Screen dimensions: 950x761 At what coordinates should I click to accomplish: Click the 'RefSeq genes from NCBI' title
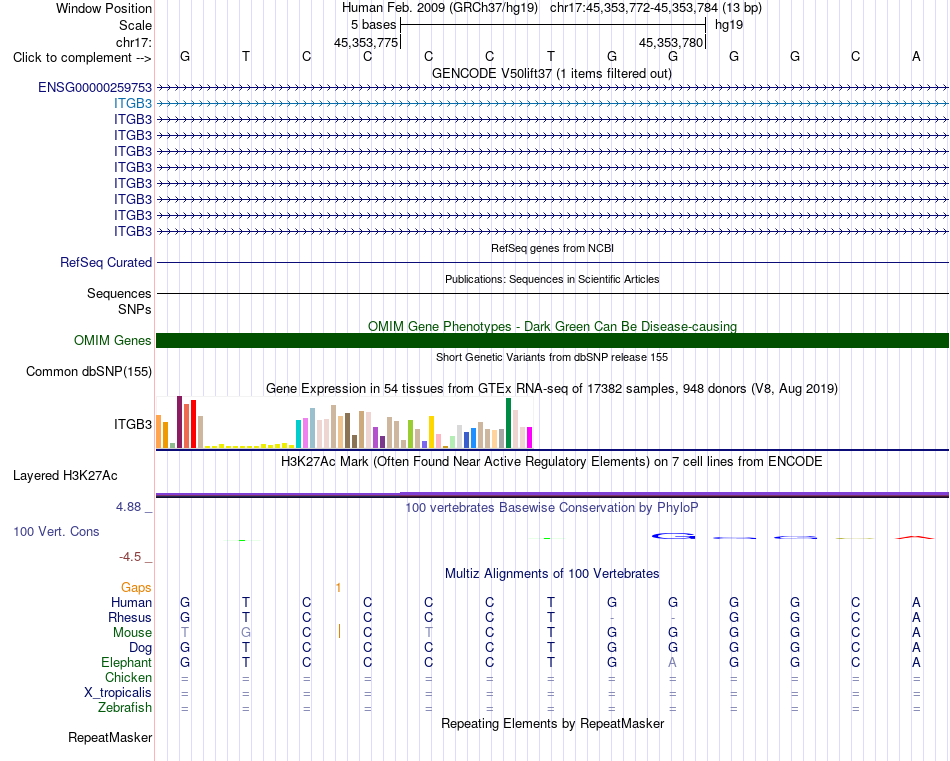click(552, 248)
